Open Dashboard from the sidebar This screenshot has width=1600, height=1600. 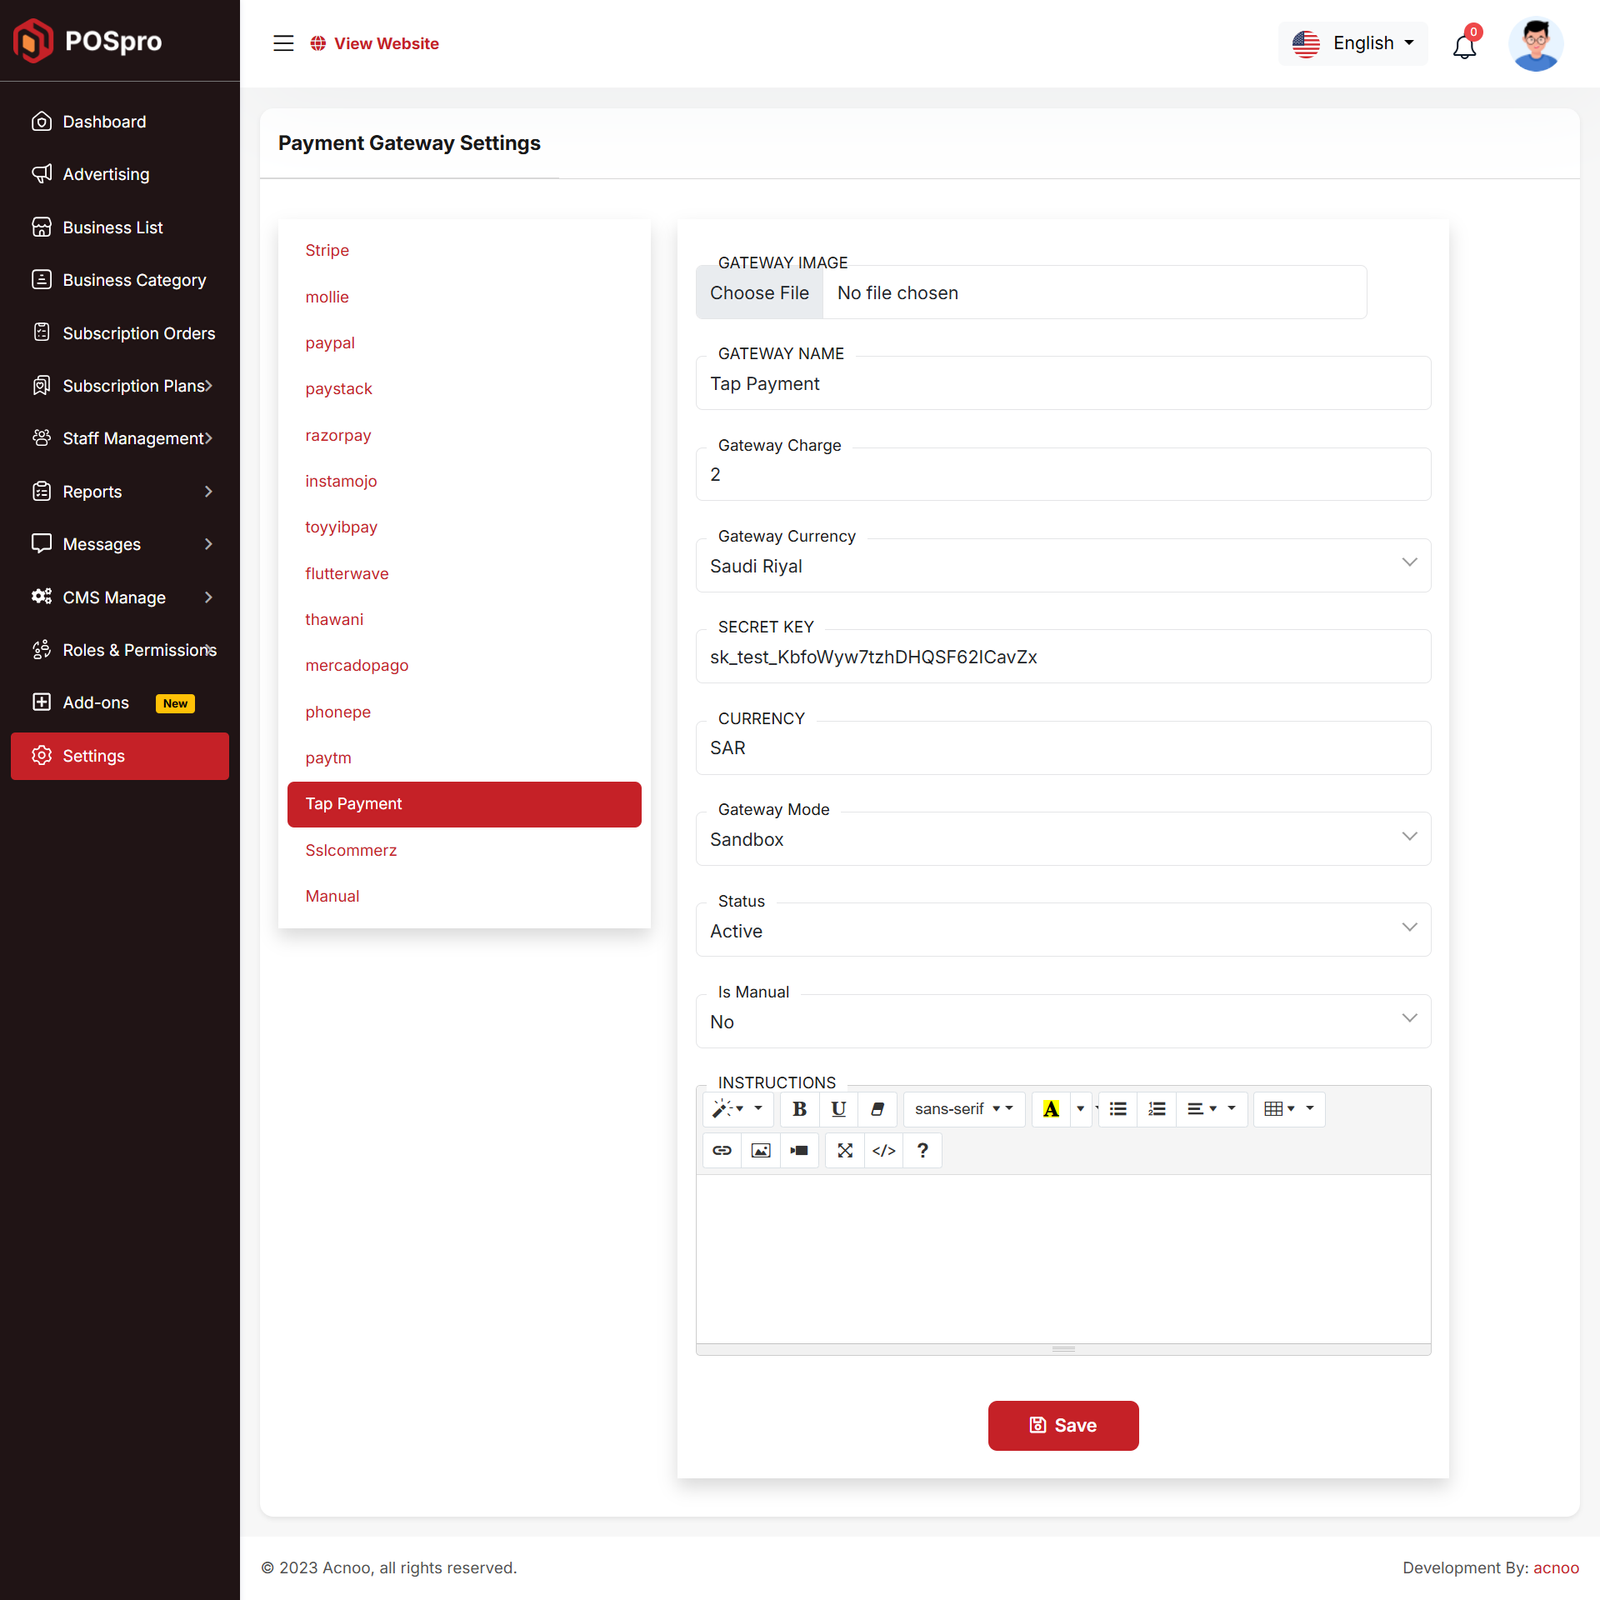click(104, 122)
